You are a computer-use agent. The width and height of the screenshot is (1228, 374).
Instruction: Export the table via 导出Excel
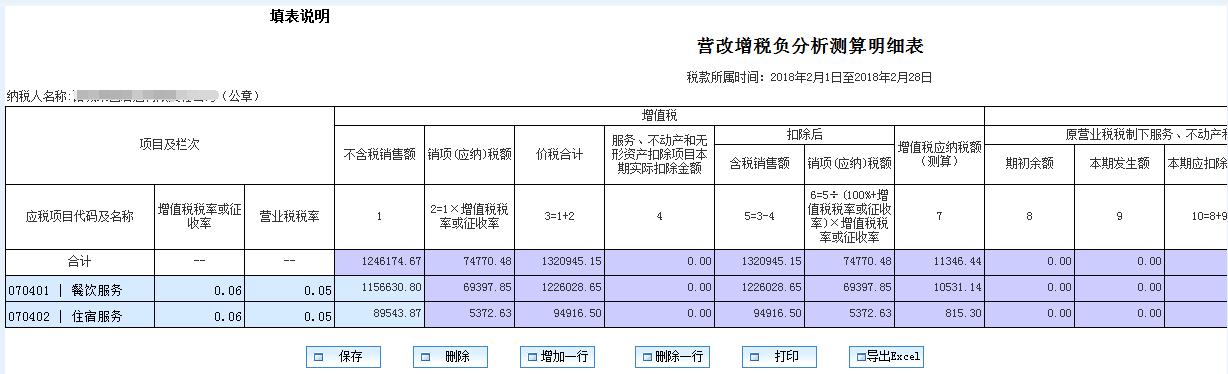pyautogui.click(x=886, y=356)
